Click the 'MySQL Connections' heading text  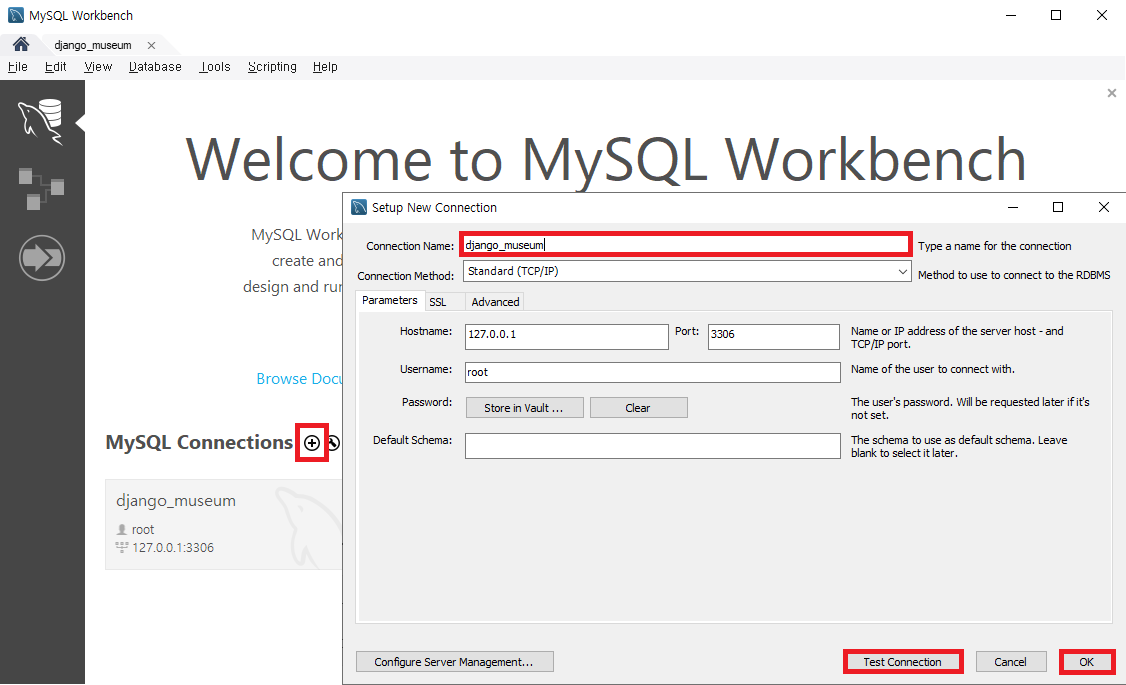click(199, 442)
